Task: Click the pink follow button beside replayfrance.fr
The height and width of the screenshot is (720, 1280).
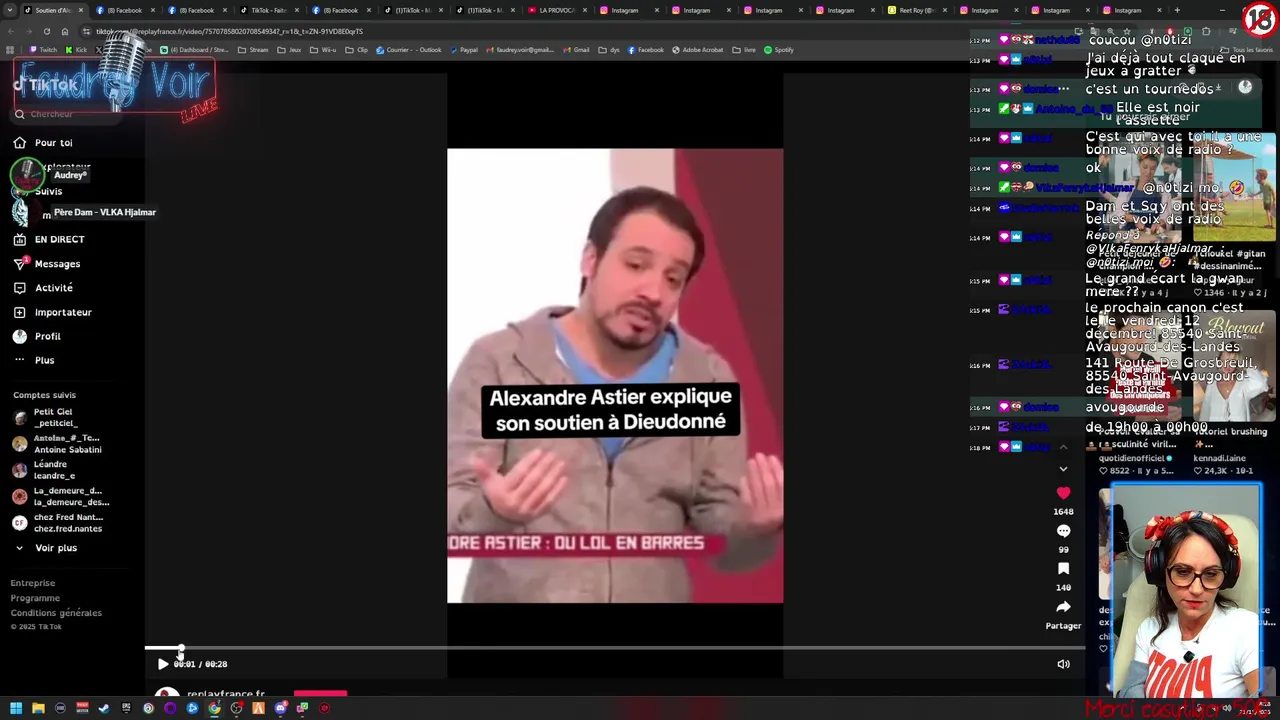Action: [x=320, y=693]
